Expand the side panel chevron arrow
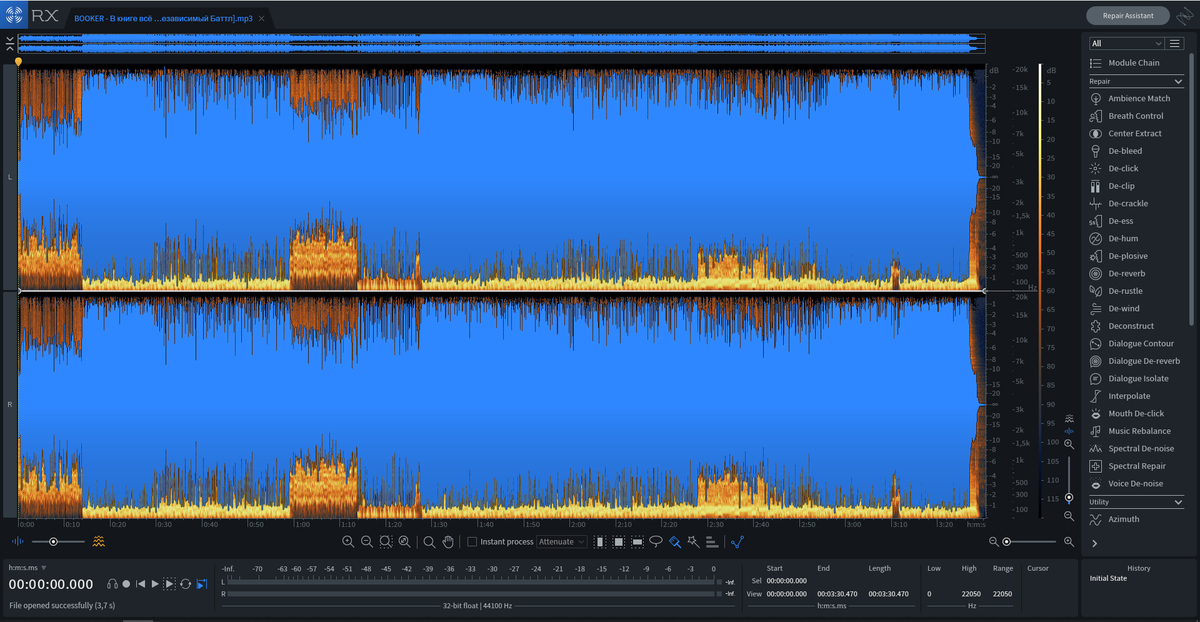 tap(1095, 543)
